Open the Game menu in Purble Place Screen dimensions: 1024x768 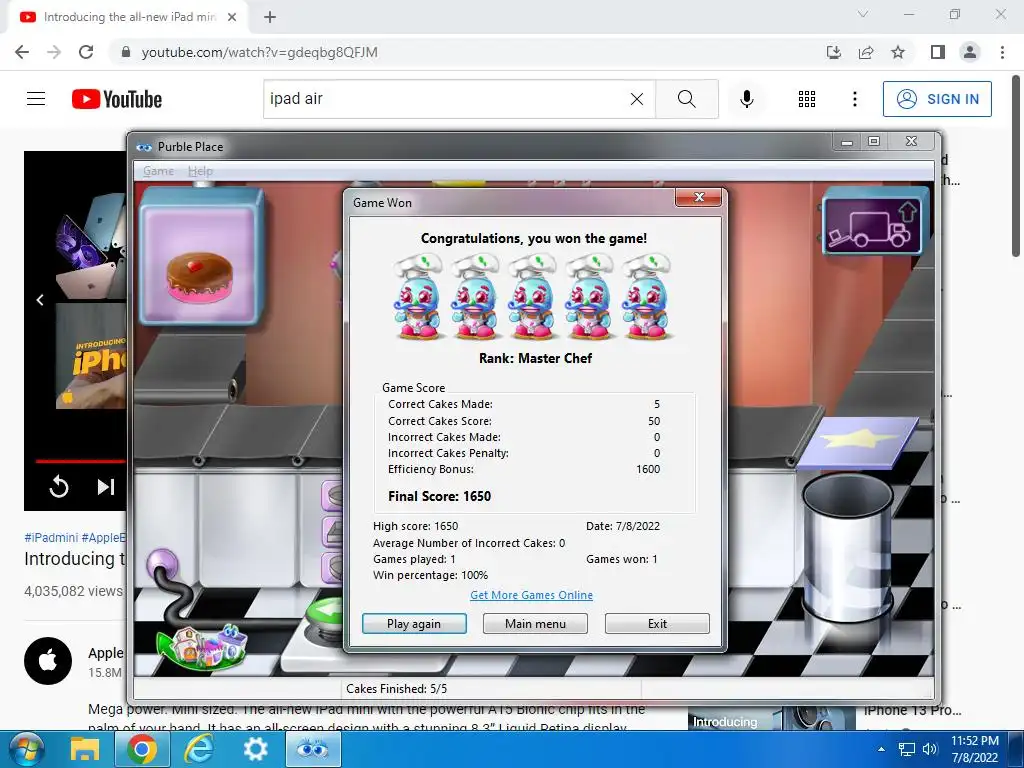pos(158,171)
